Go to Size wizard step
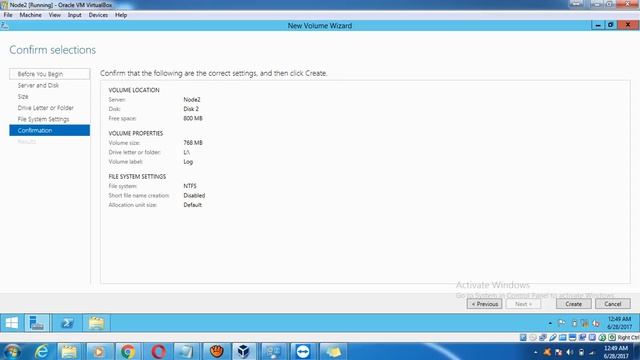640x360 pixels. tap(49, 97)
